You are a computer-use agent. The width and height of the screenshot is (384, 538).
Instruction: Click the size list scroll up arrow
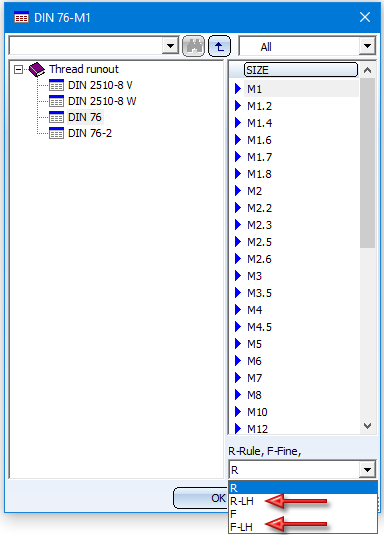tap(367, 70)
